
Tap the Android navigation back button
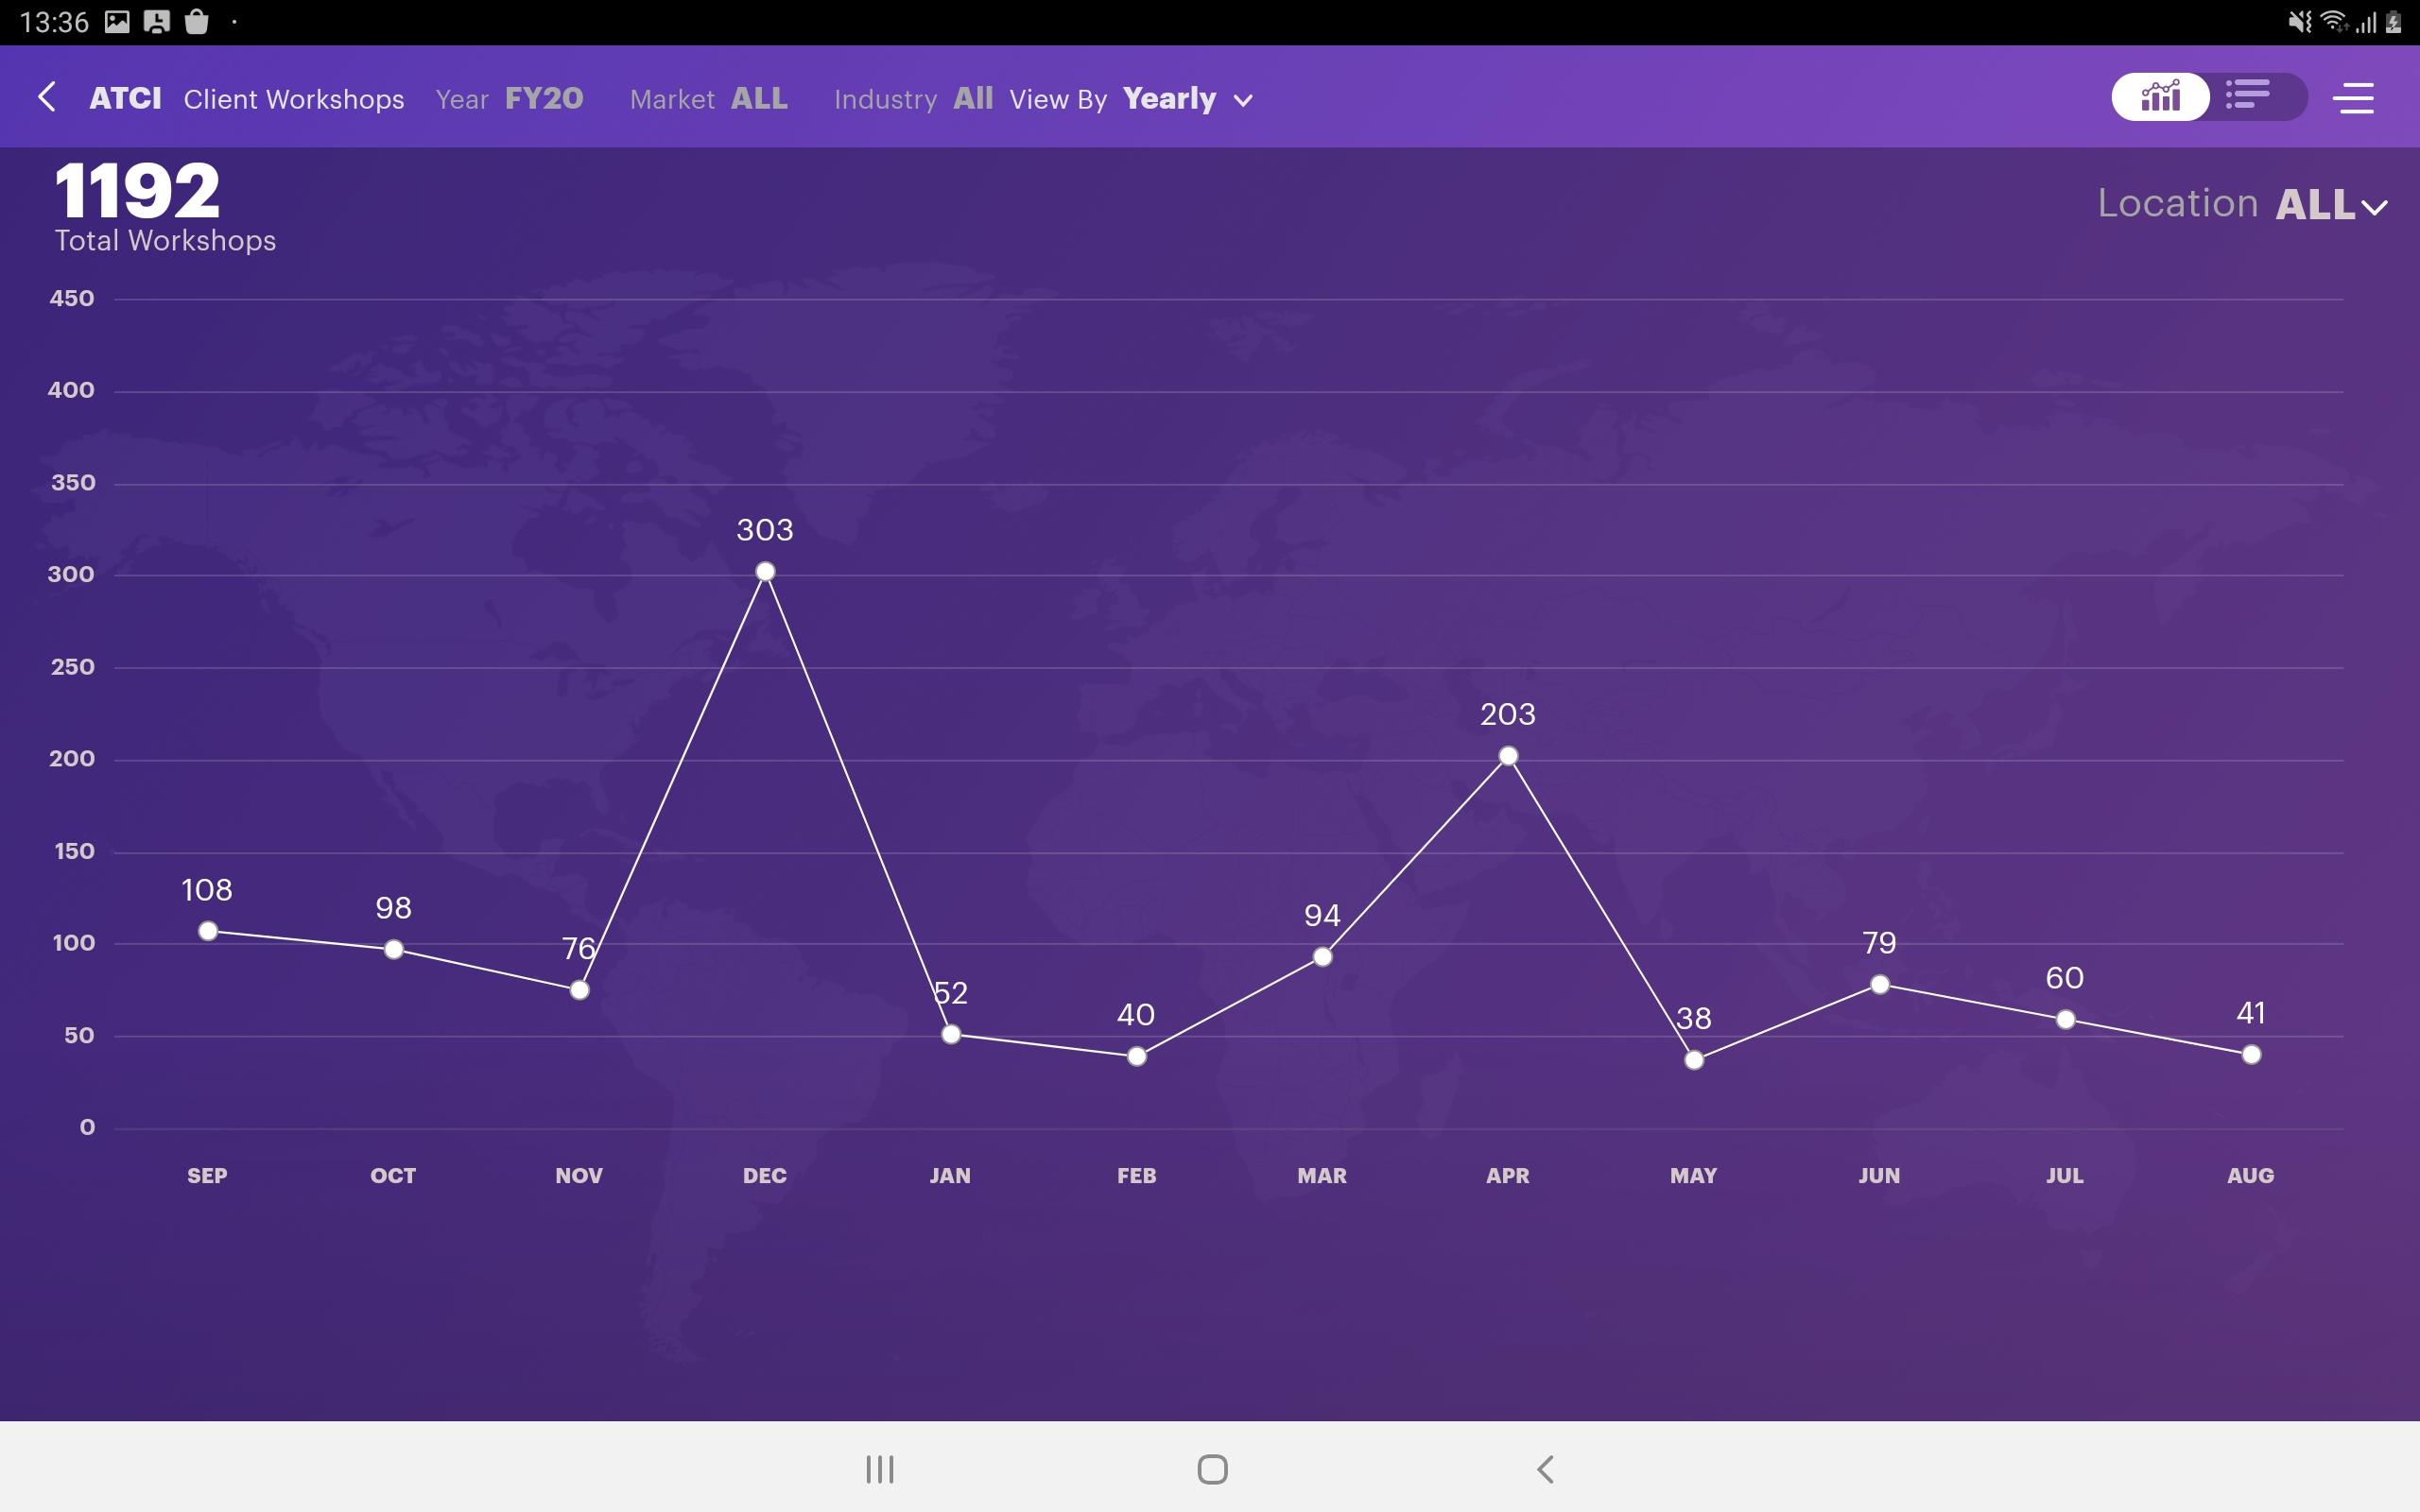point(1545,1469)
